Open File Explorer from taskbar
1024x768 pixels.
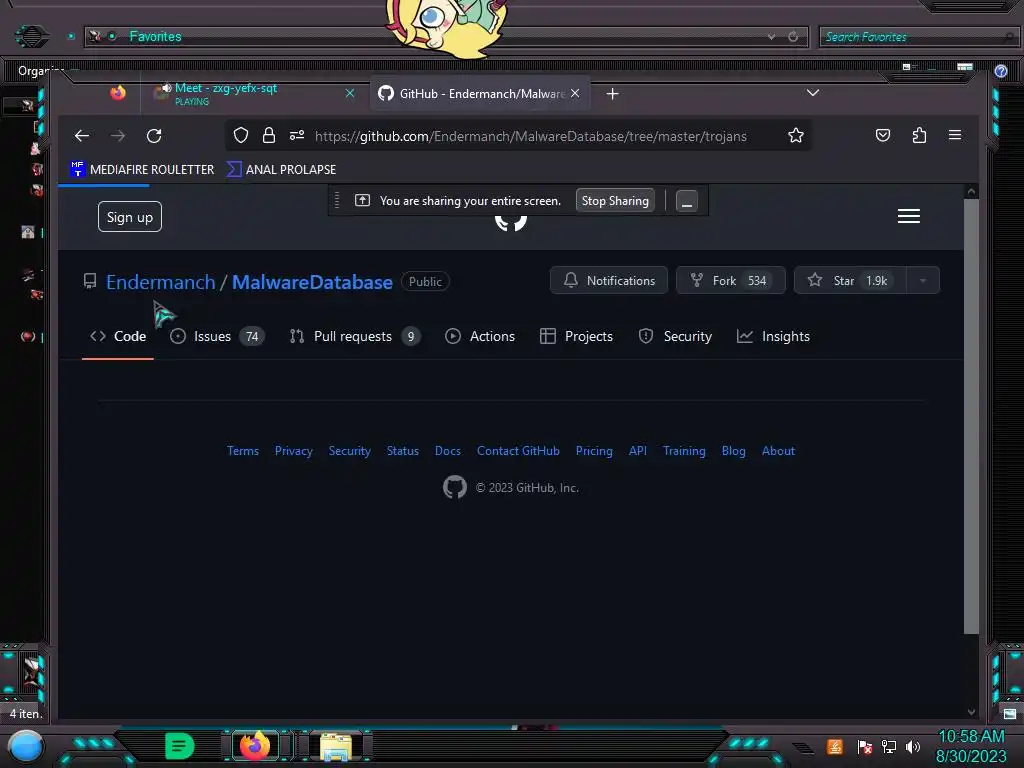coord(336,746)
